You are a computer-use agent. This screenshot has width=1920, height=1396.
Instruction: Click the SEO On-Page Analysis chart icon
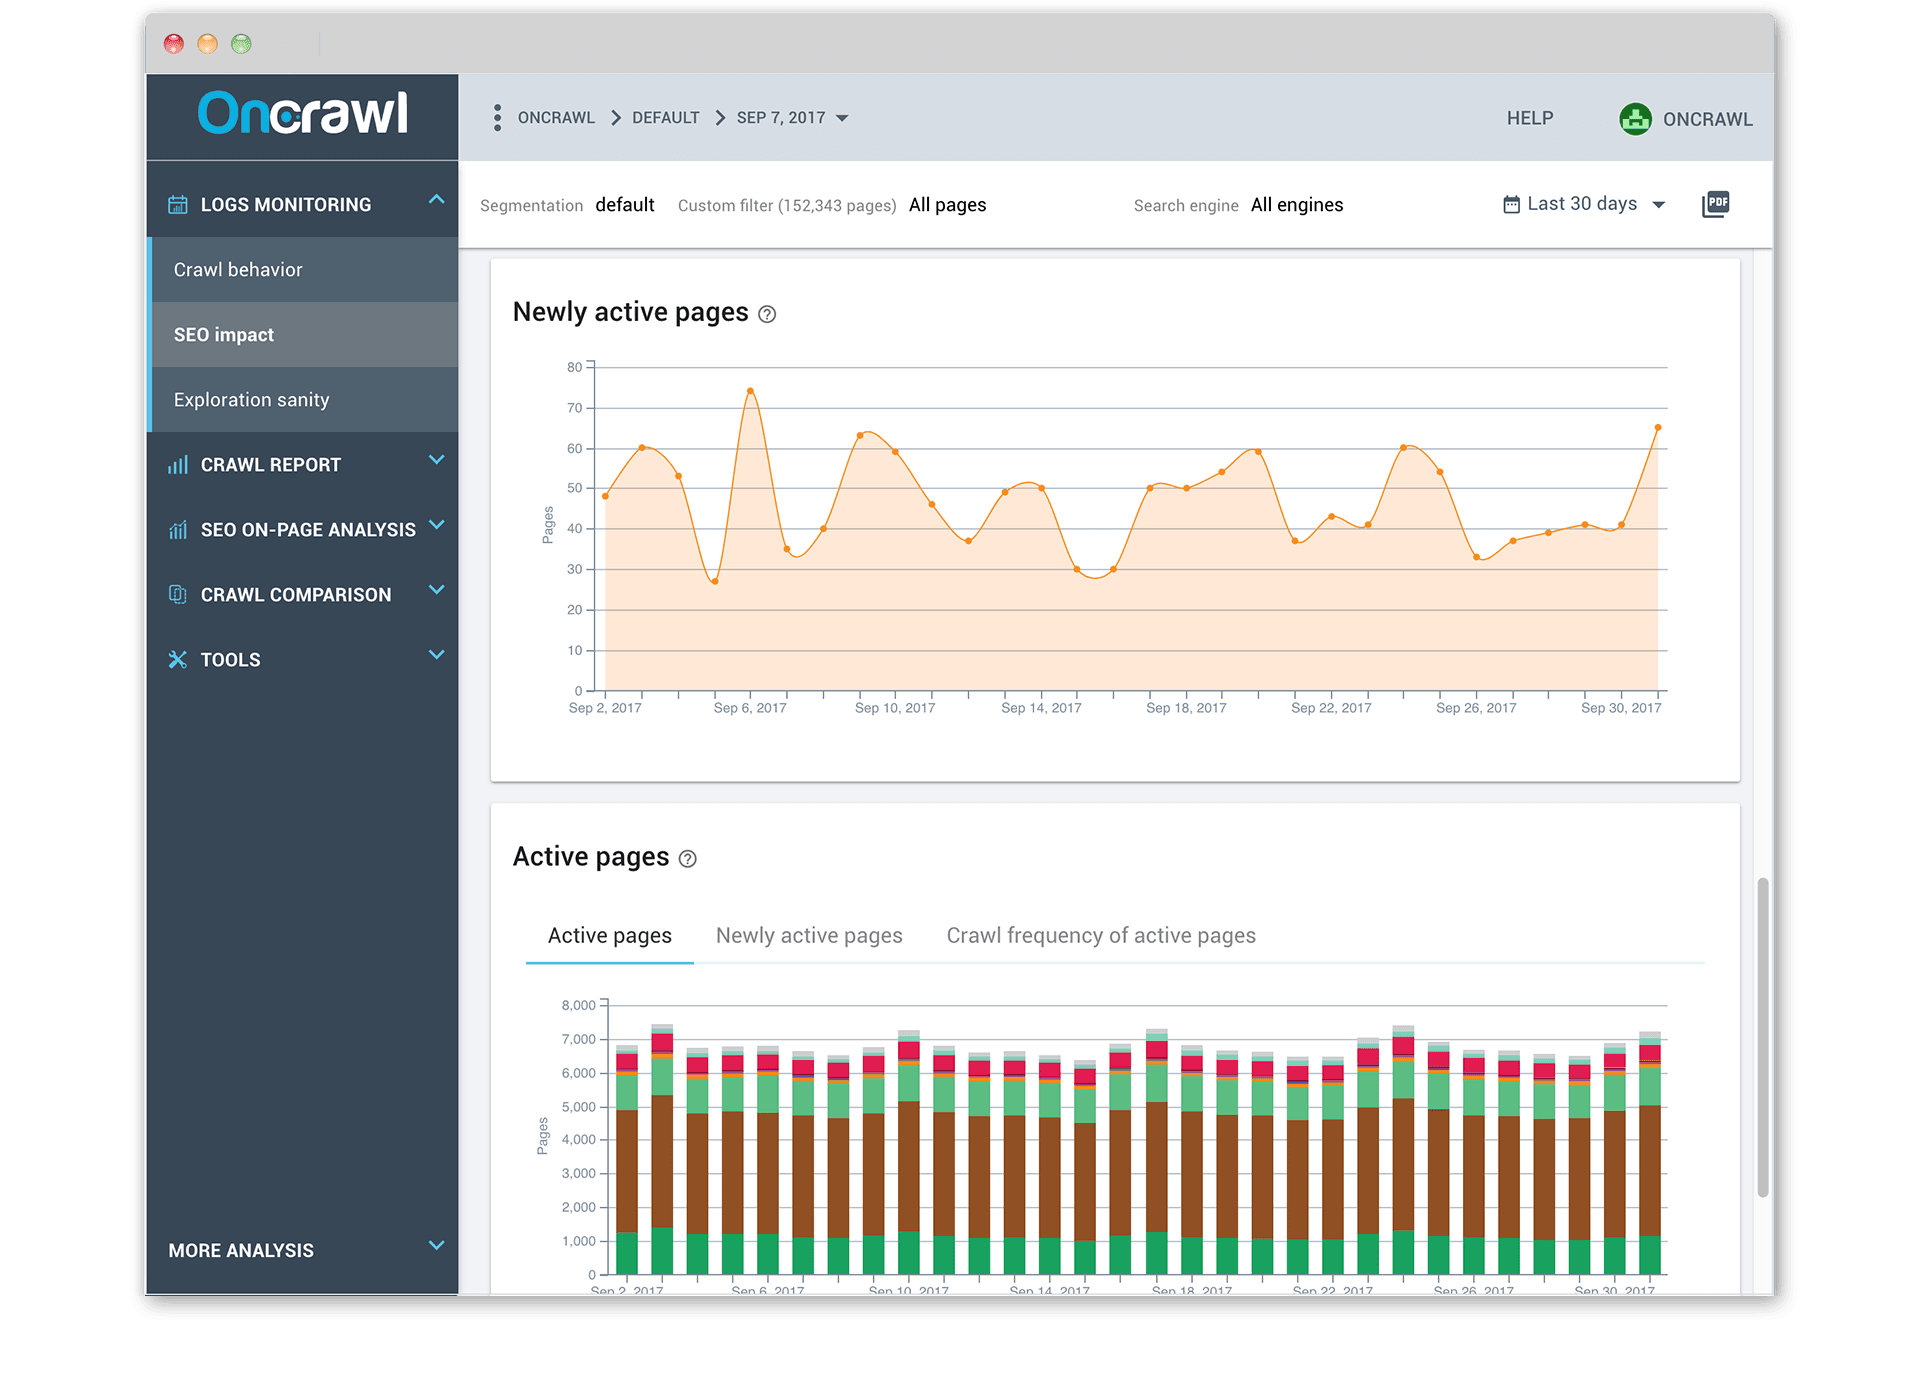tap(178, 529)
